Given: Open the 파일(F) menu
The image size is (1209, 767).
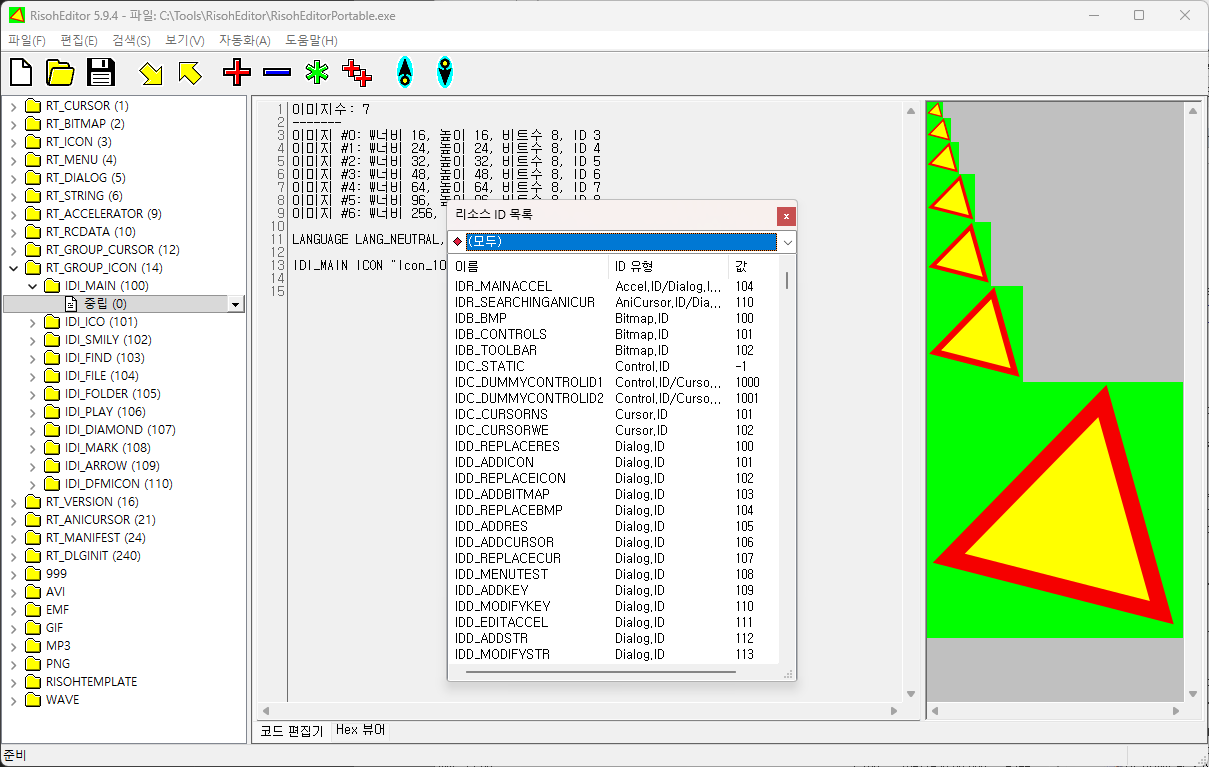Looking at the screenshot, I should click(27, 40).
